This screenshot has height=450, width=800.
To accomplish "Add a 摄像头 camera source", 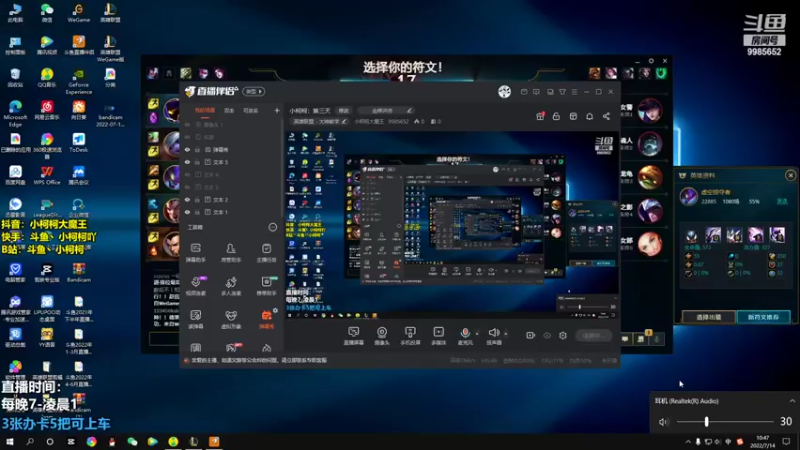I will [x=381, y=336].
